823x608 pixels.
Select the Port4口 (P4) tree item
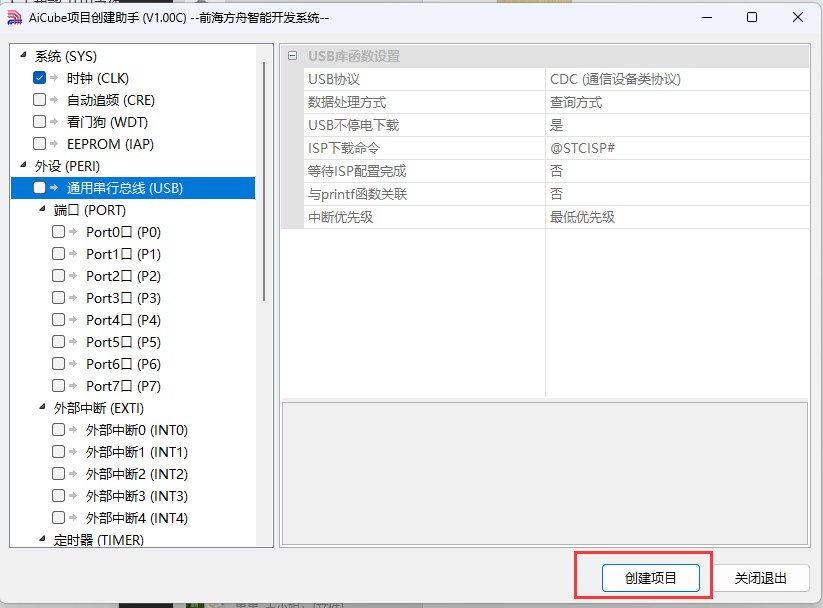tap(123, 320)
